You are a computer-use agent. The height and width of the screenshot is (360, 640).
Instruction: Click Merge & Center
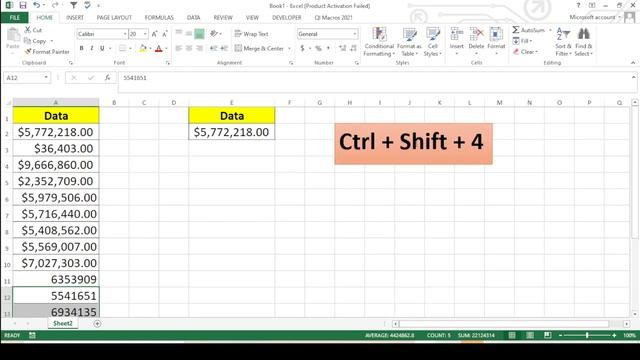point(260,48)
